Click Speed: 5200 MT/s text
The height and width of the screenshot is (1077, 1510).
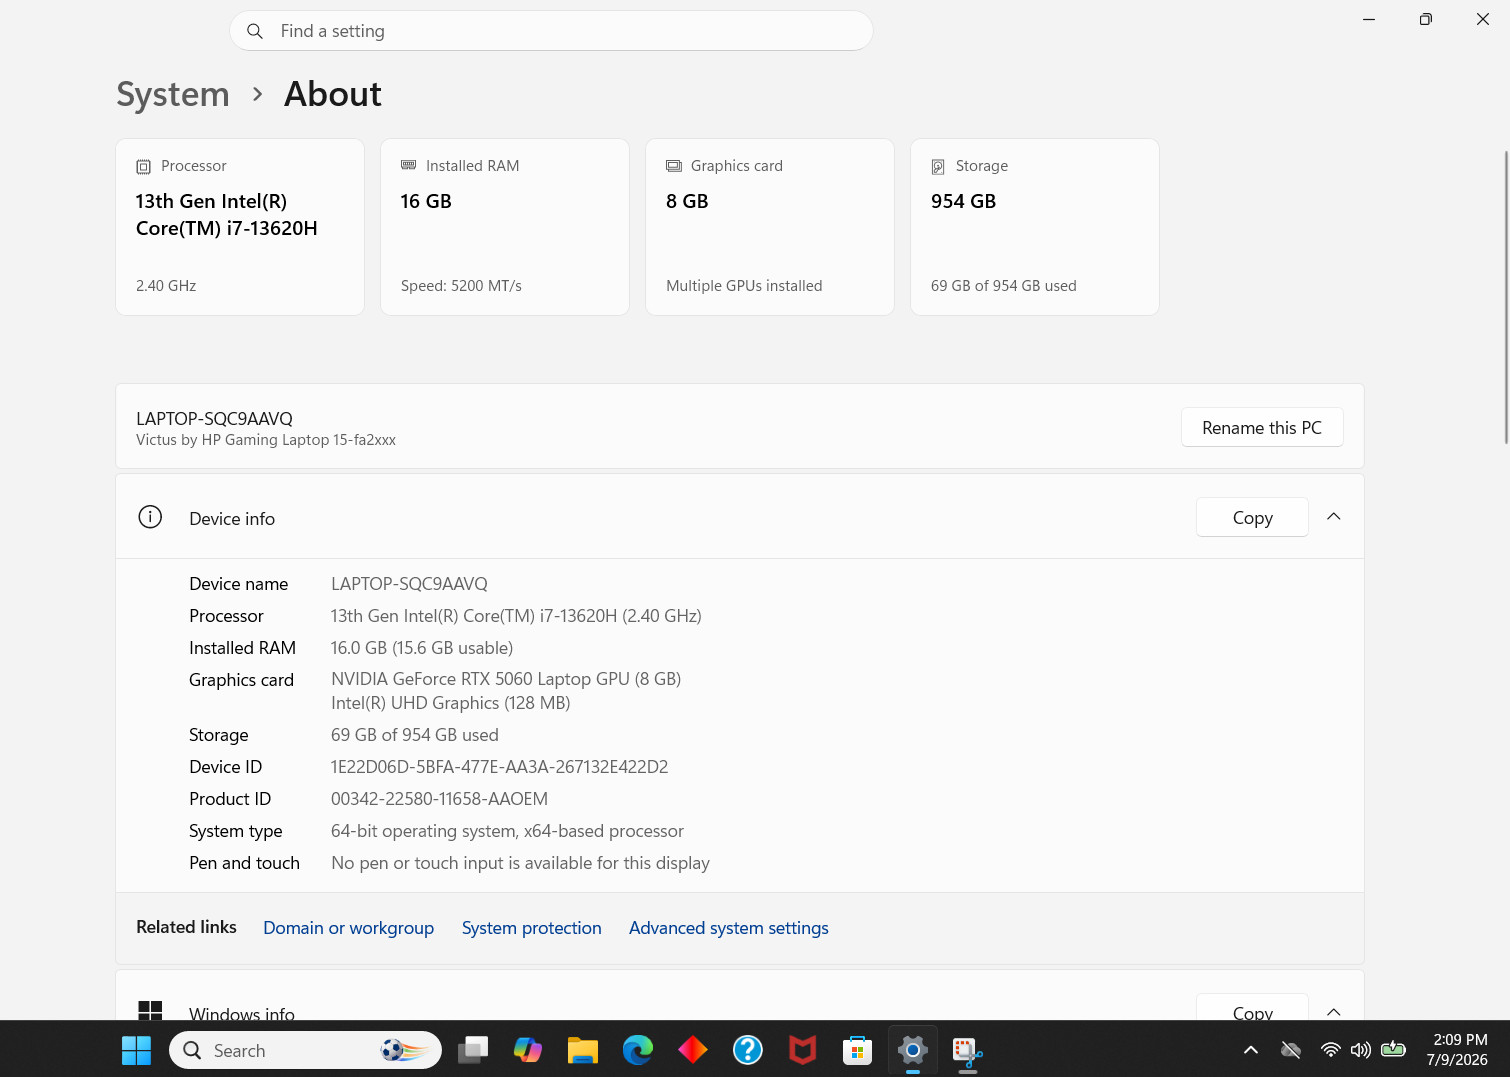461,286
